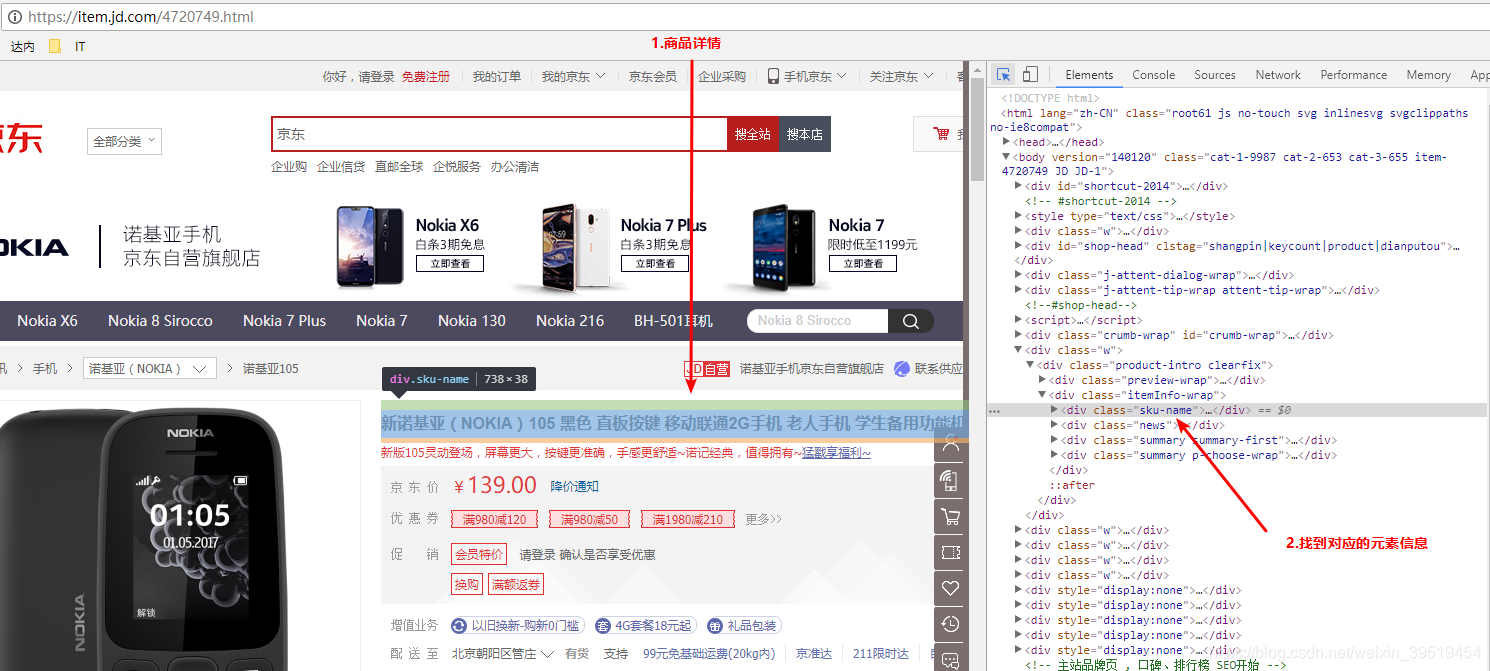Click the sidebar coupon ticket icon
The image size is (1490, 671).
point(950,552)
